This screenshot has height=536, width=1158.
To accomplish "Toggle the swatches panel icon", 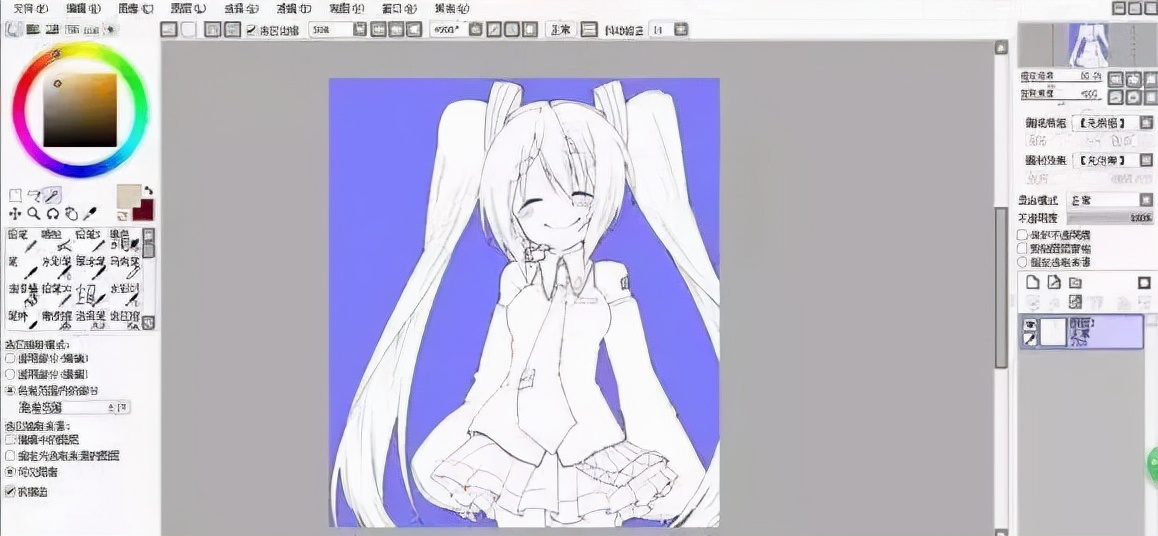I will click(91, 30).
